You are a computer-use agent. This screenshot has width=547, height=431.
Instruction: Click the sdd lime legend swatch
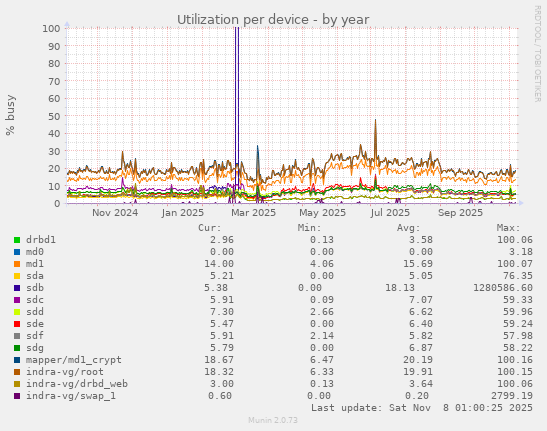point(17,312)
